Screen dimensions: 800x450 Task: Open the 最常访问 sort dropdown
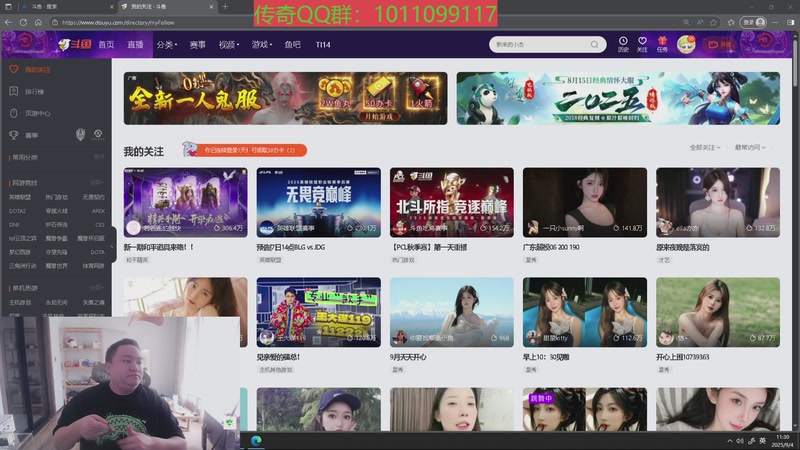click(750, 147)
